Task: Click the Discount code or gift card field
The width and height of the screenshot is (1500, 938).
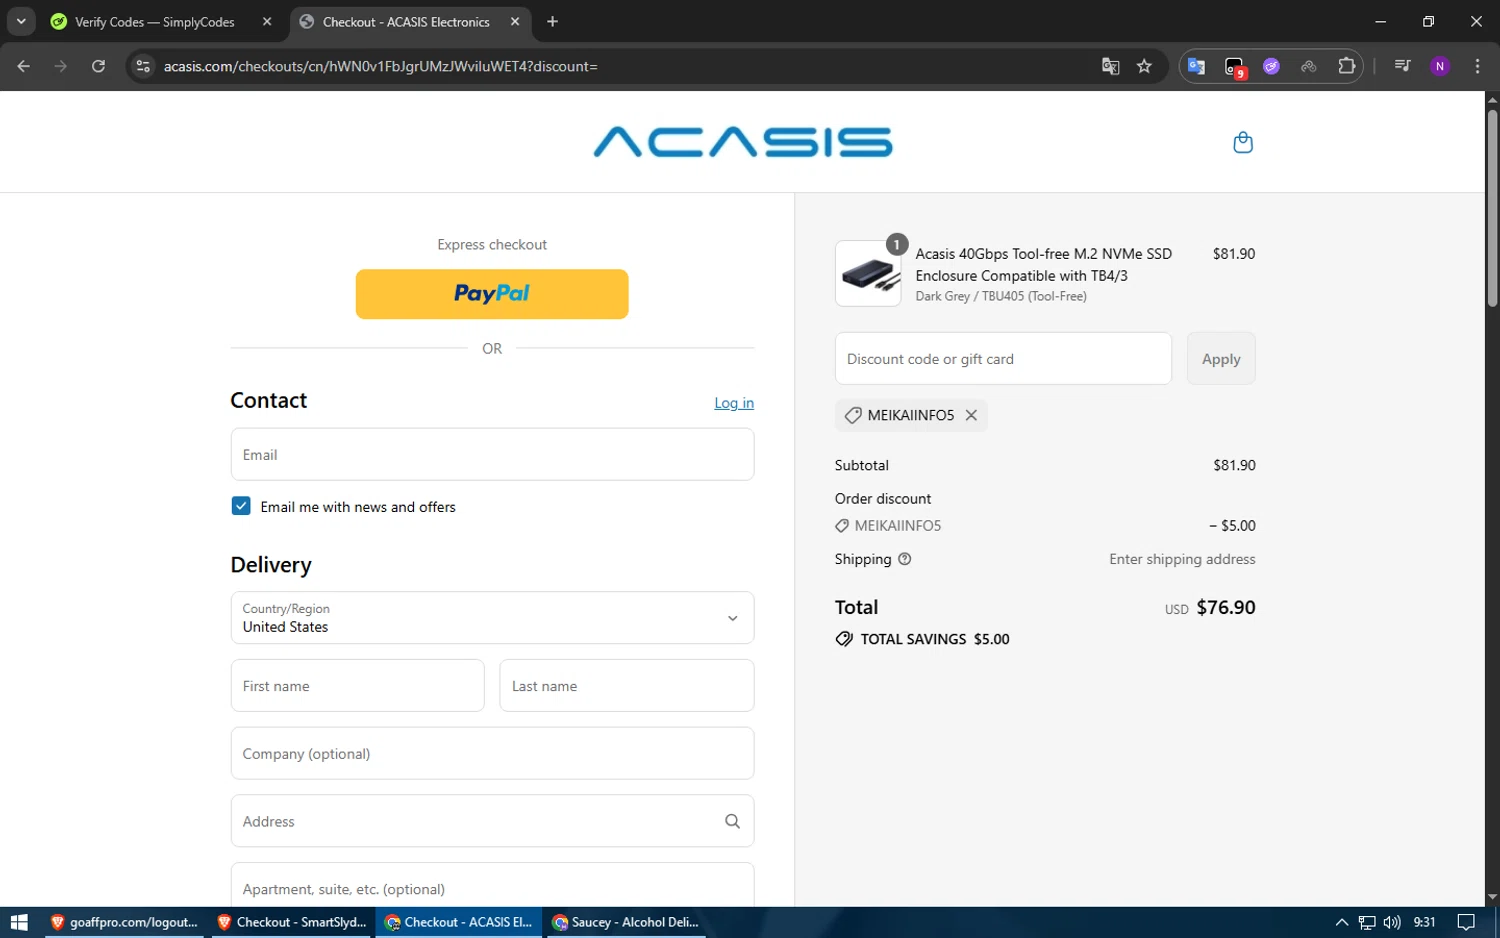Action: point(1003,358)
